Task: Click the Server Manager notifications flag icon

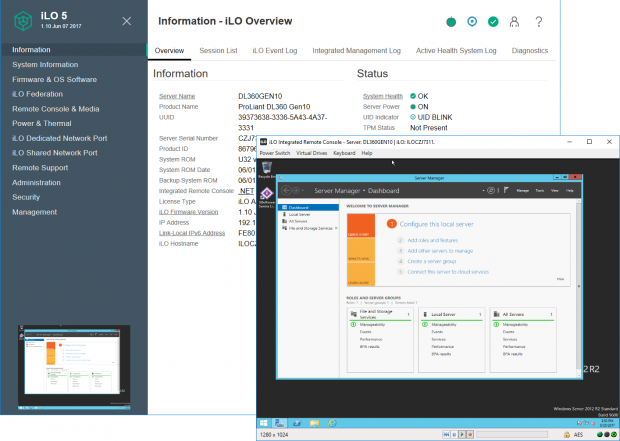Action: point(506,189)
